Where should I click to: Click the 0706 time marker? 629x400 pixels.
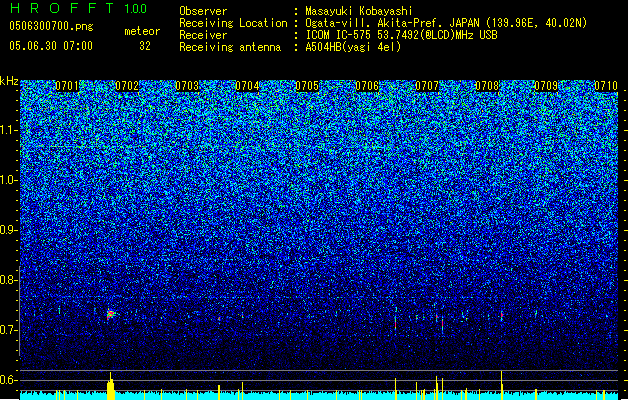(x=367, y=86)
